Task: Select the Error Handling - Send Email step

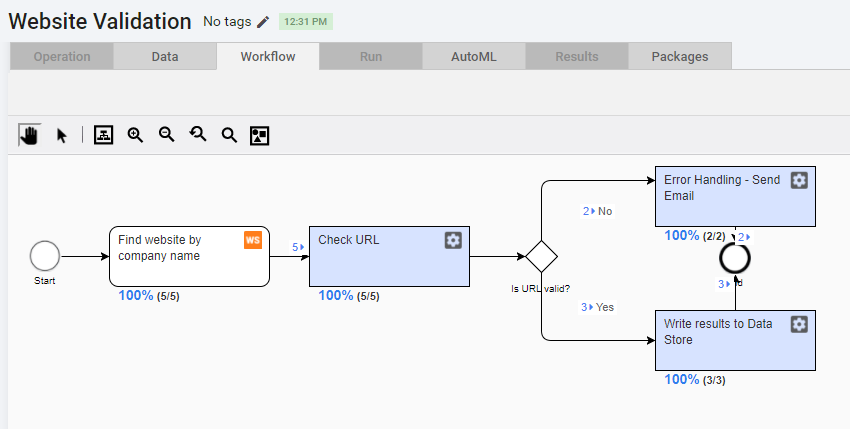Action: point(735,196)
